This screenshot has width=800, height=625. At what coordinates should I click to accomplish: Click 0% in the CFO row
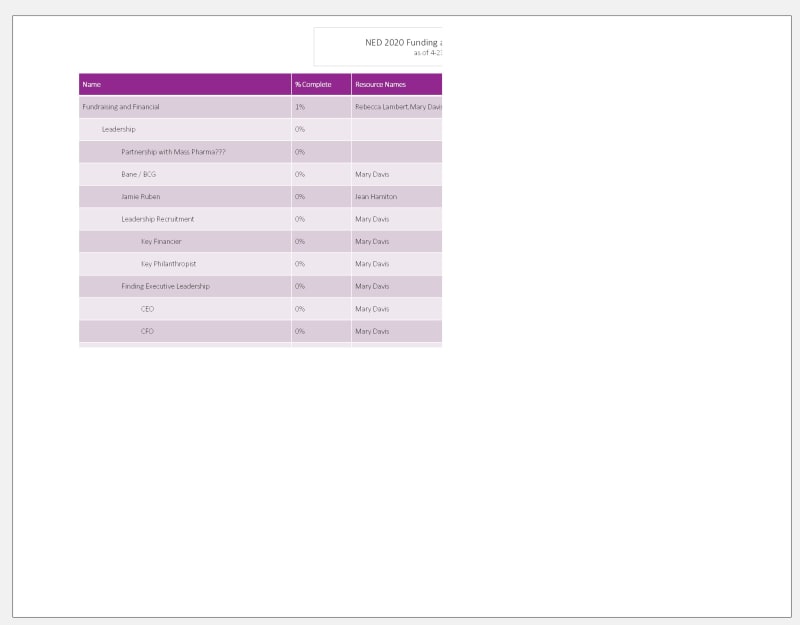click(299, 332)
